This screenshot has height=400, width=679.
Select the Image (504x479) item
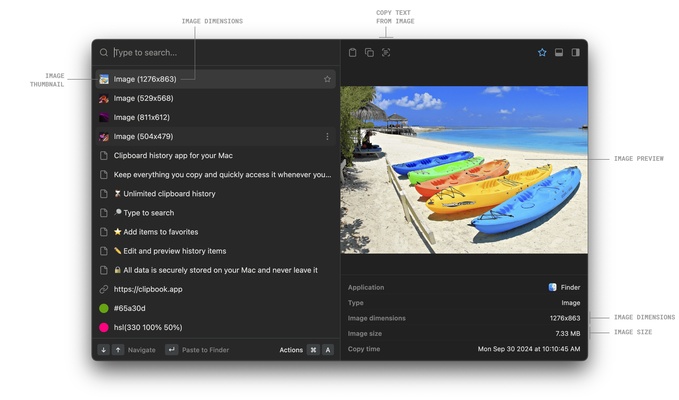click(x=216, y=136)
